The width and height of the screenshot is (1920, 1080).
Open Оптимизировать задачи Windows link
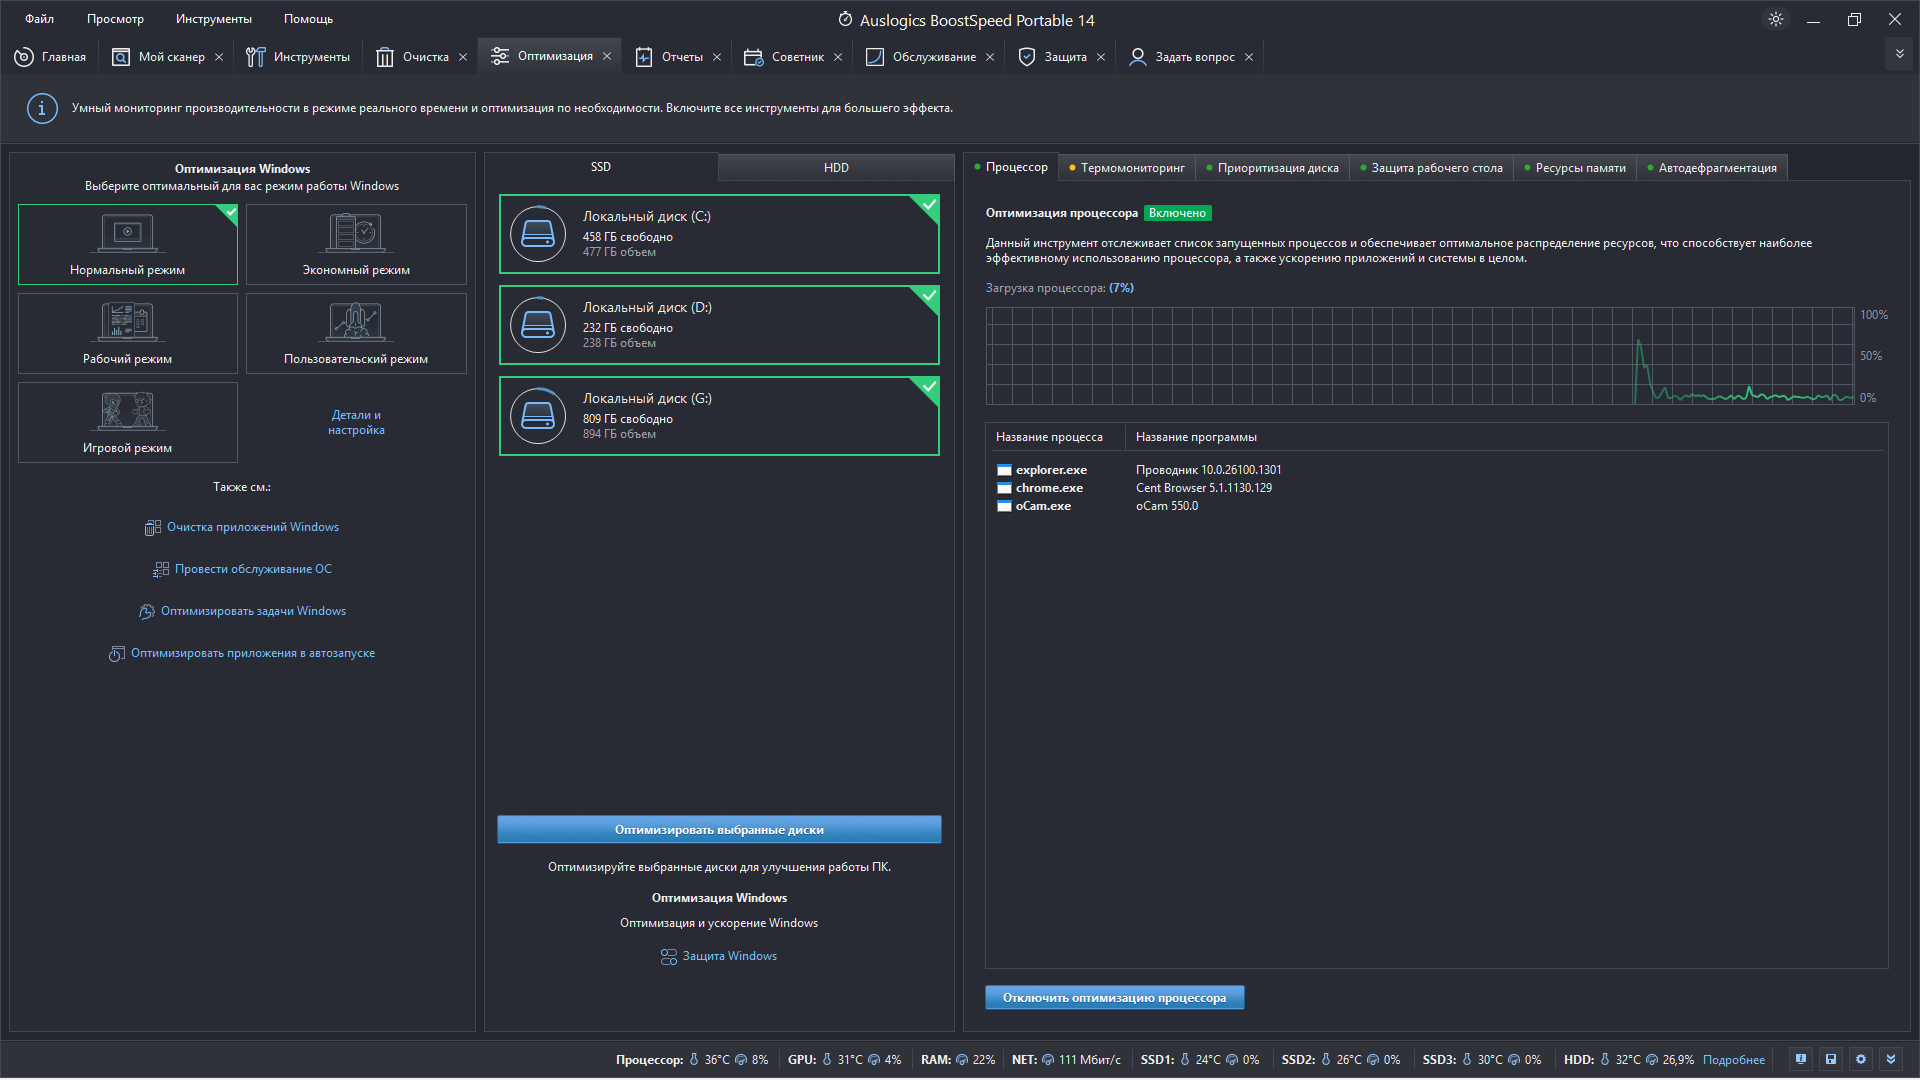[242, 611]
